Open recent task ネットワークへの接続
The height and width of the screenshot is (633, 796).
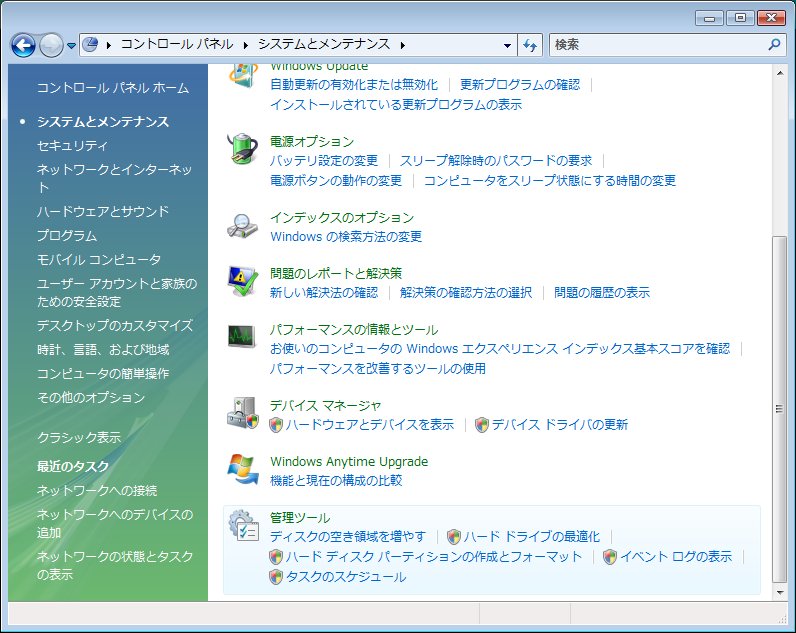tap(97, 490)
